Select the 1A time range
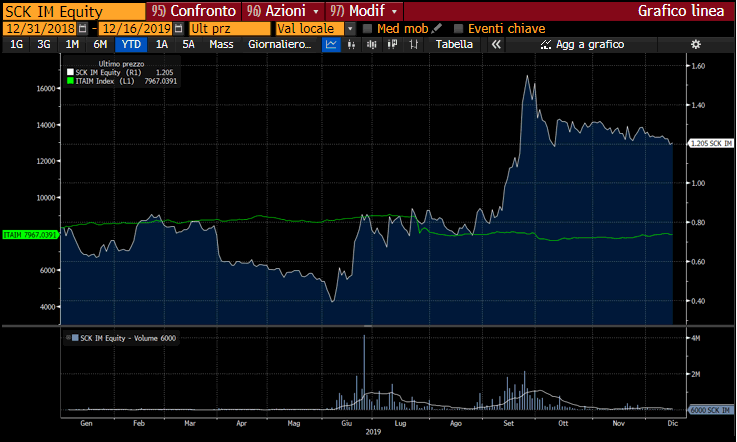 [x=162, y=44]
